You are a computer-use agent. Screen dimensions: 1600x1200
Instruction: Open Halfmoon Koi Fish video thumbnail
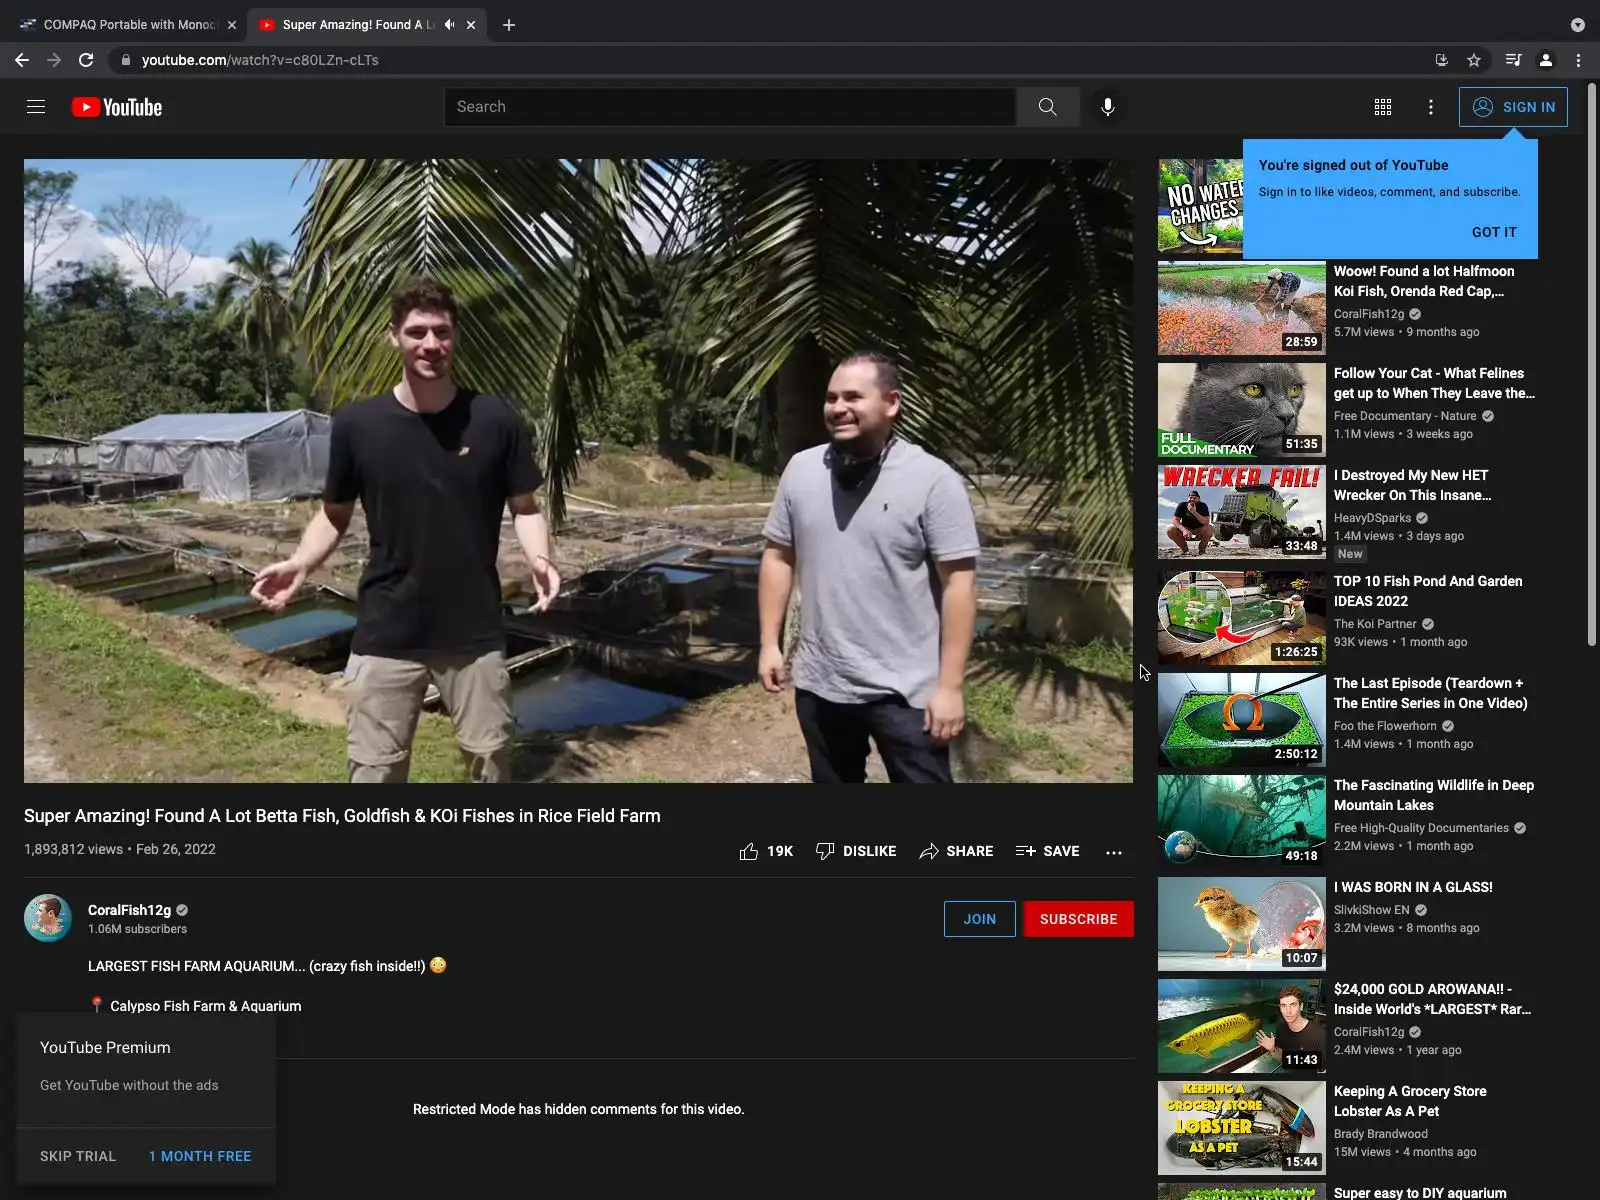[x=1242, y=309]
